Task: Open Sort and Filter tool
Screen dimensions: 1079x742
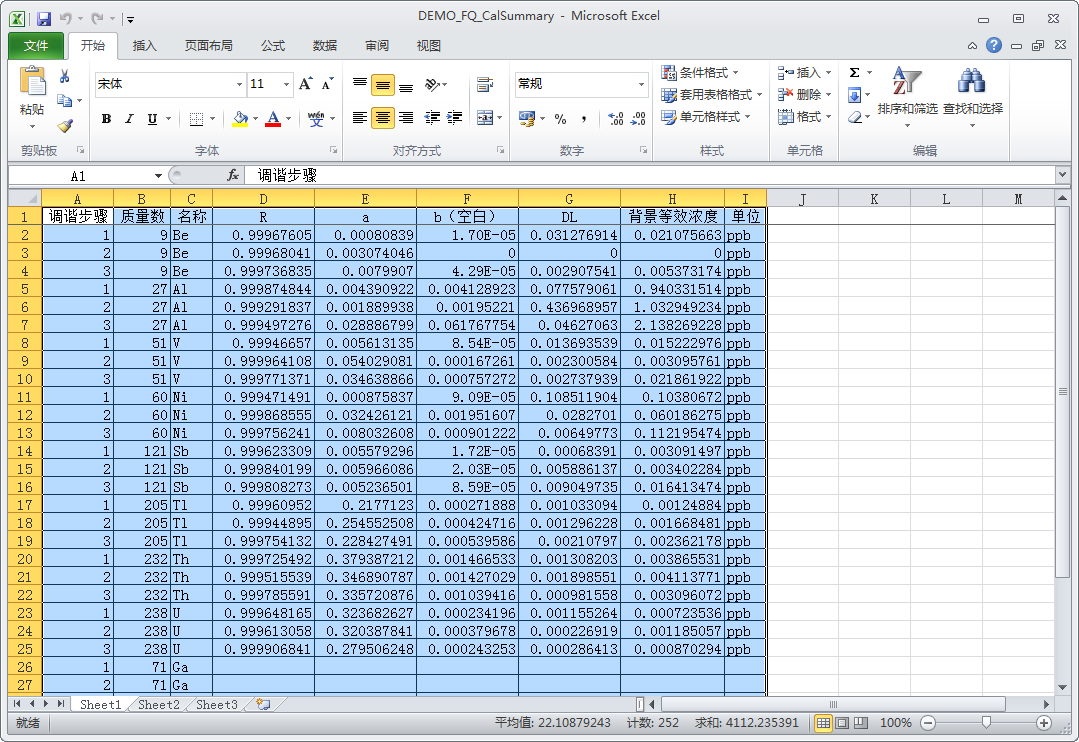Action: click(x=907, y=96)
